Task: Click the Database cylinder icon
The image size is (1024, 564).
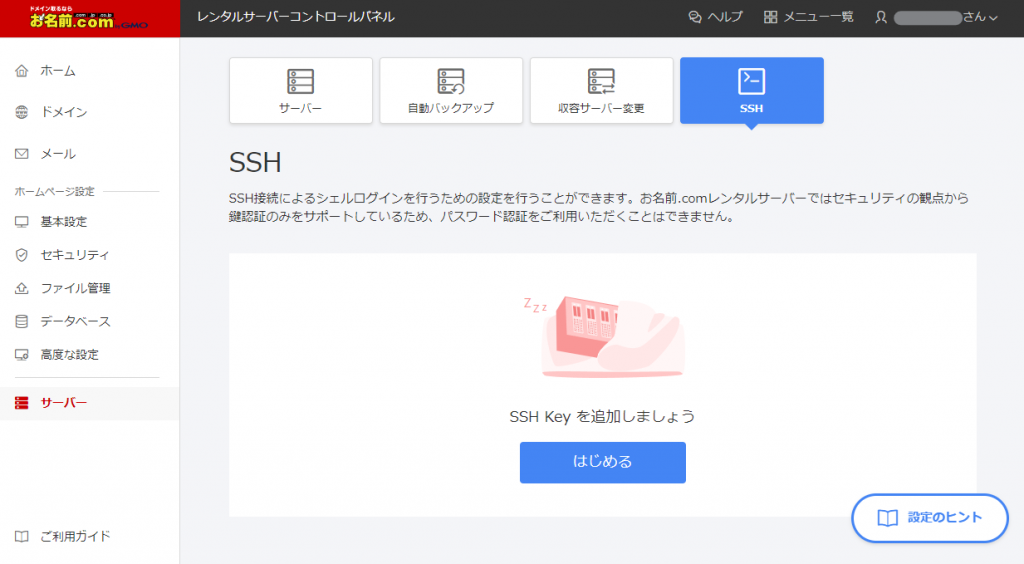Action: [x=22, y=321]
